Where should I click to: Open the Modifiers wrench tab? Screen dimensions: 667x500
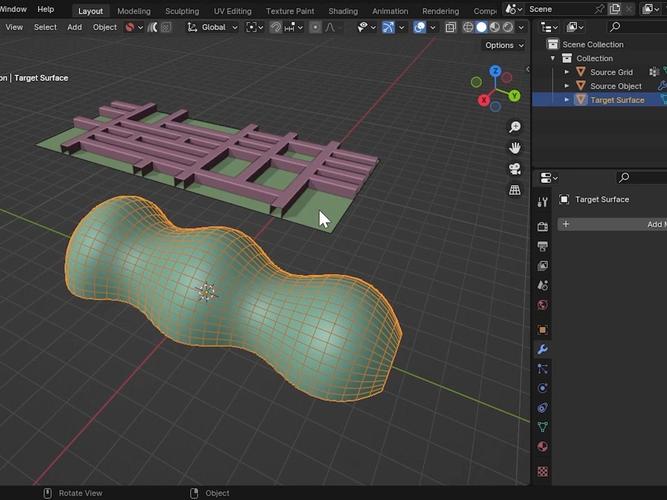(542, 349)
